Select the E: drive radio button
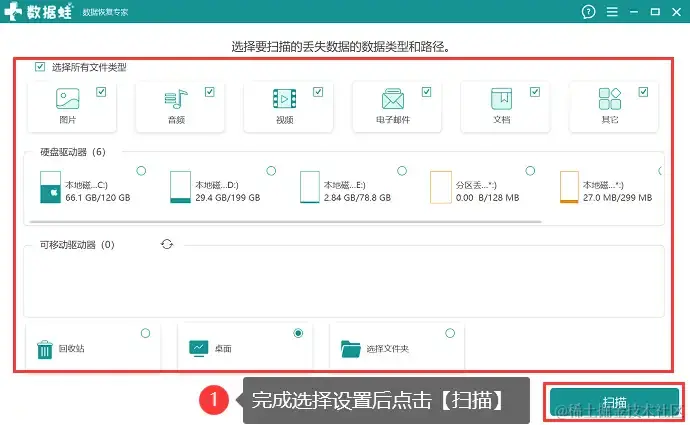Image resolution: width=690 pixels, height=425 pixels. [402, 171]
